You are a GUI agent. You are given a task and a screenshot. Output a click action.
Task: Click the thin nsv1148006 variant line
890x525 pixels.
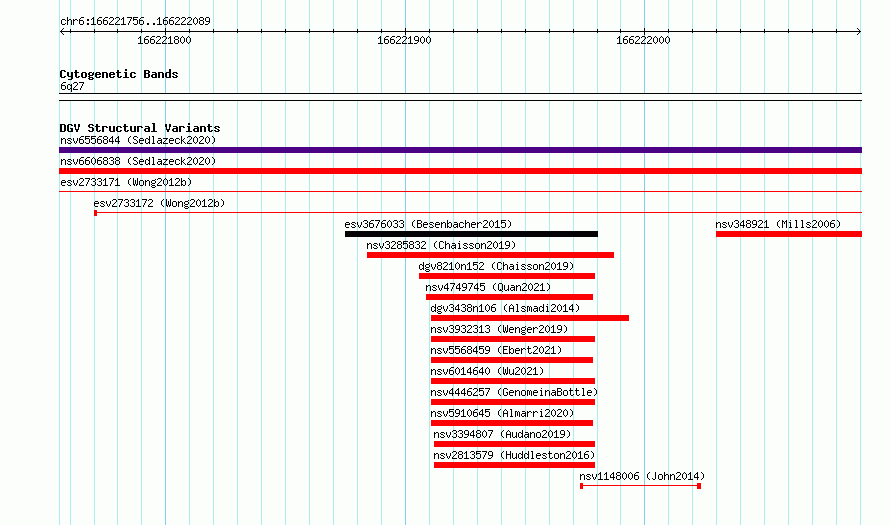pos(640,486)
